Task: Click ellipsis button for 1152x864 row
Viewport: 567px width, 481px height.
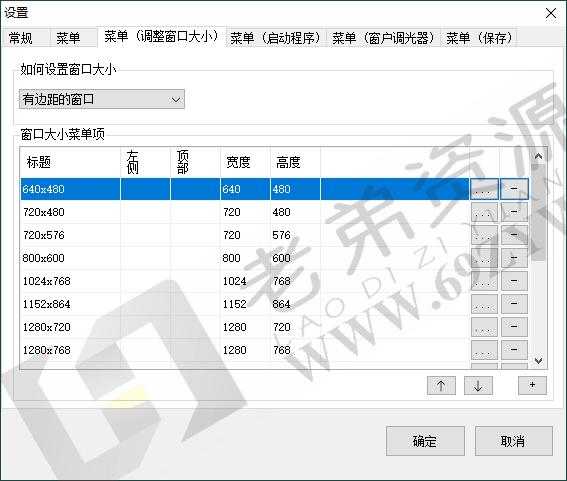Action: coord(484,304)
